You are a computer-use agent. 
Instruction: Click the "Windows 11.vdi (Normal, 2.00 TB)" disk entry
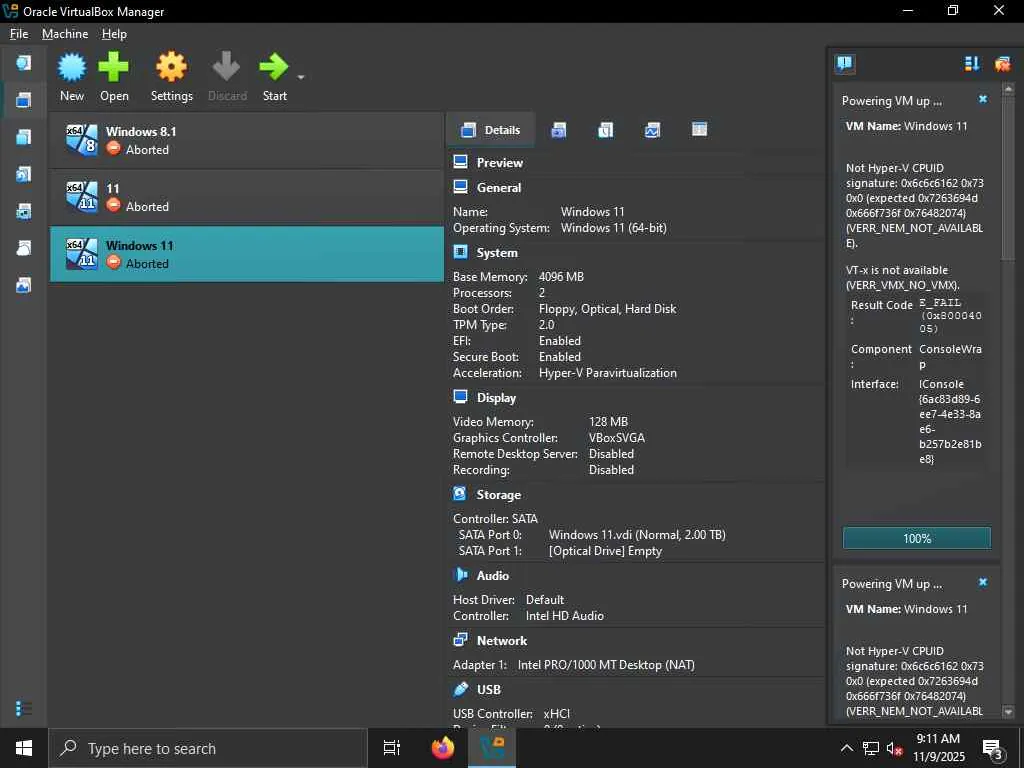[637, 535]
